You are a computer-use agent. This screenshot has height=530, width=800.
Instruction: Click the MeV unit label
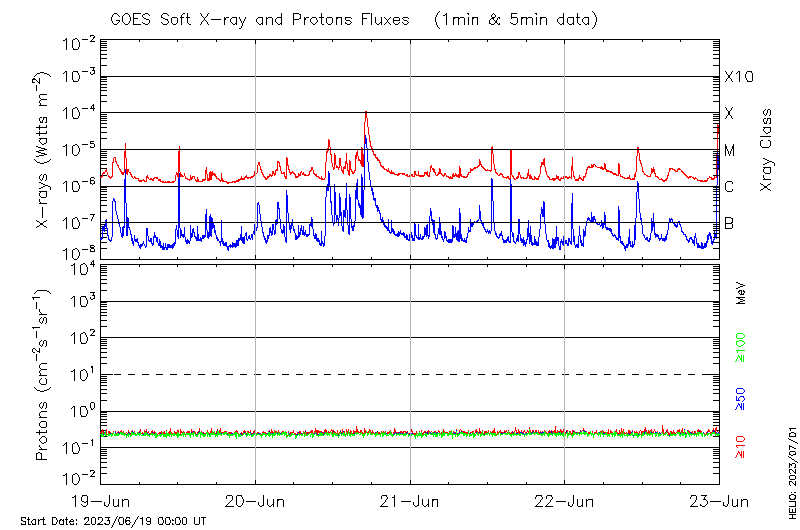tap(741, 293)
